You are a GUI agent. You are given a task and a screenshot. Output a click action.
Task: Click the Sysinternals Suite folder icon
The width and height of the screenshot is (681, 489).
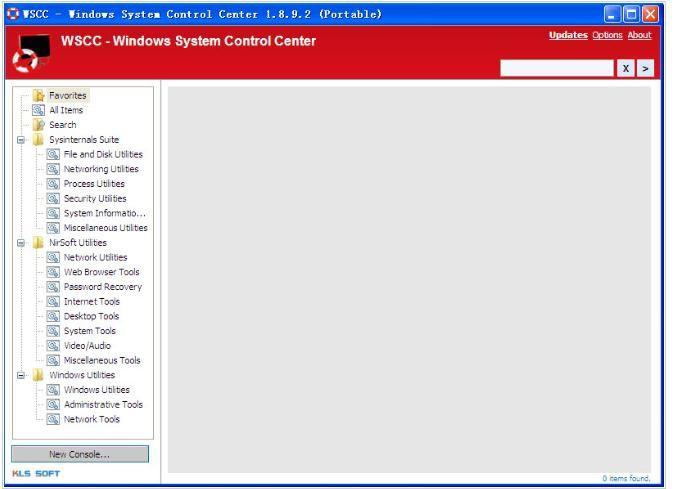39,140
